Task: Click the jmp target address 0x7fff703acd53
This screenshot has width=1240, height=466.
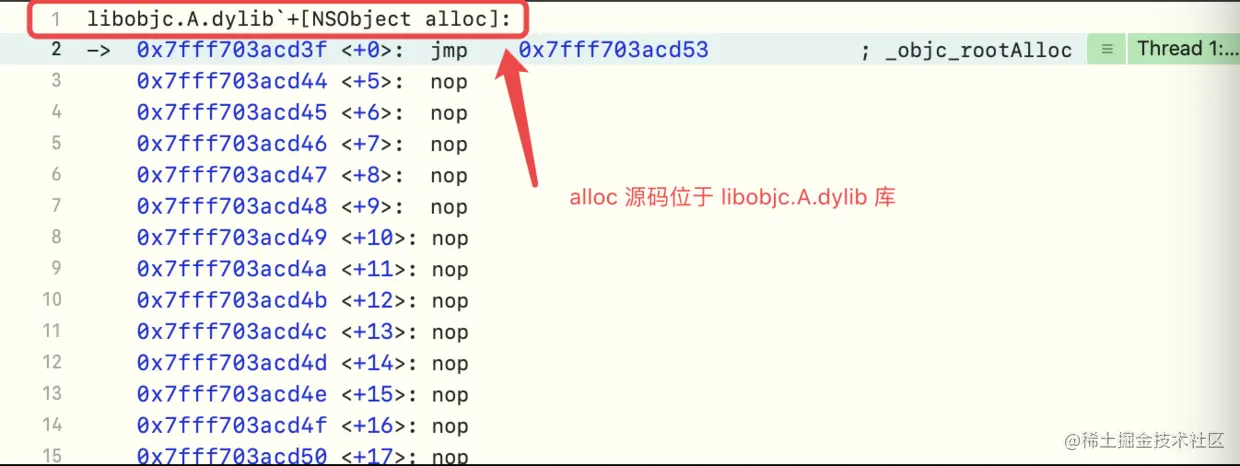Action: pos(613,50)
